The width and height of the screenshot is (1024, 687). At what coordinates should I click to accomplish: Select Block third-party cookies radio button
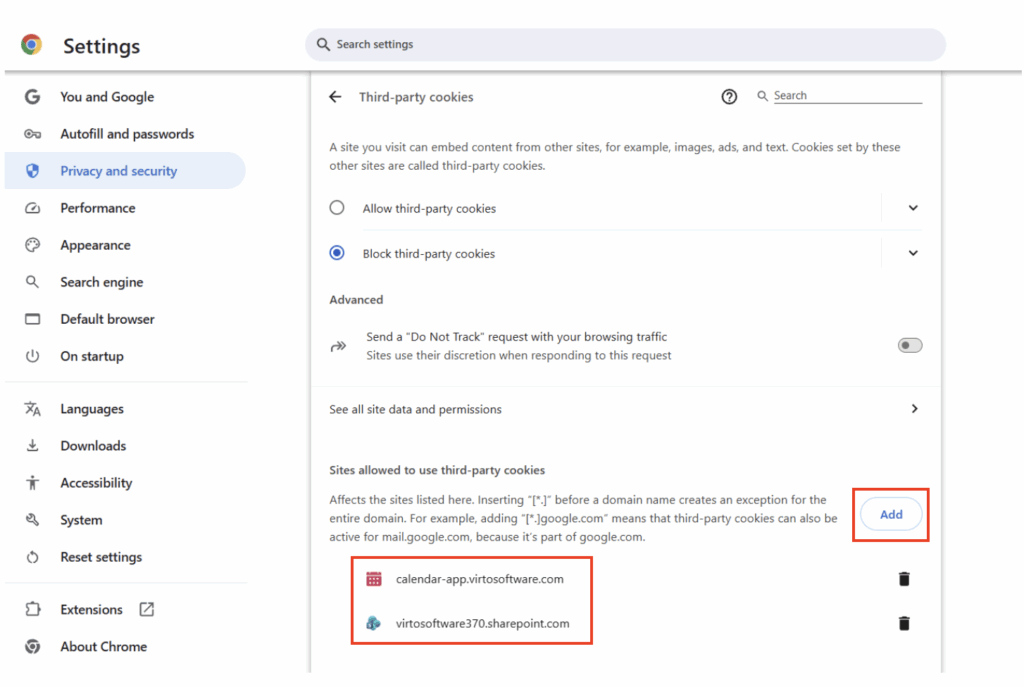pos(337,253)
